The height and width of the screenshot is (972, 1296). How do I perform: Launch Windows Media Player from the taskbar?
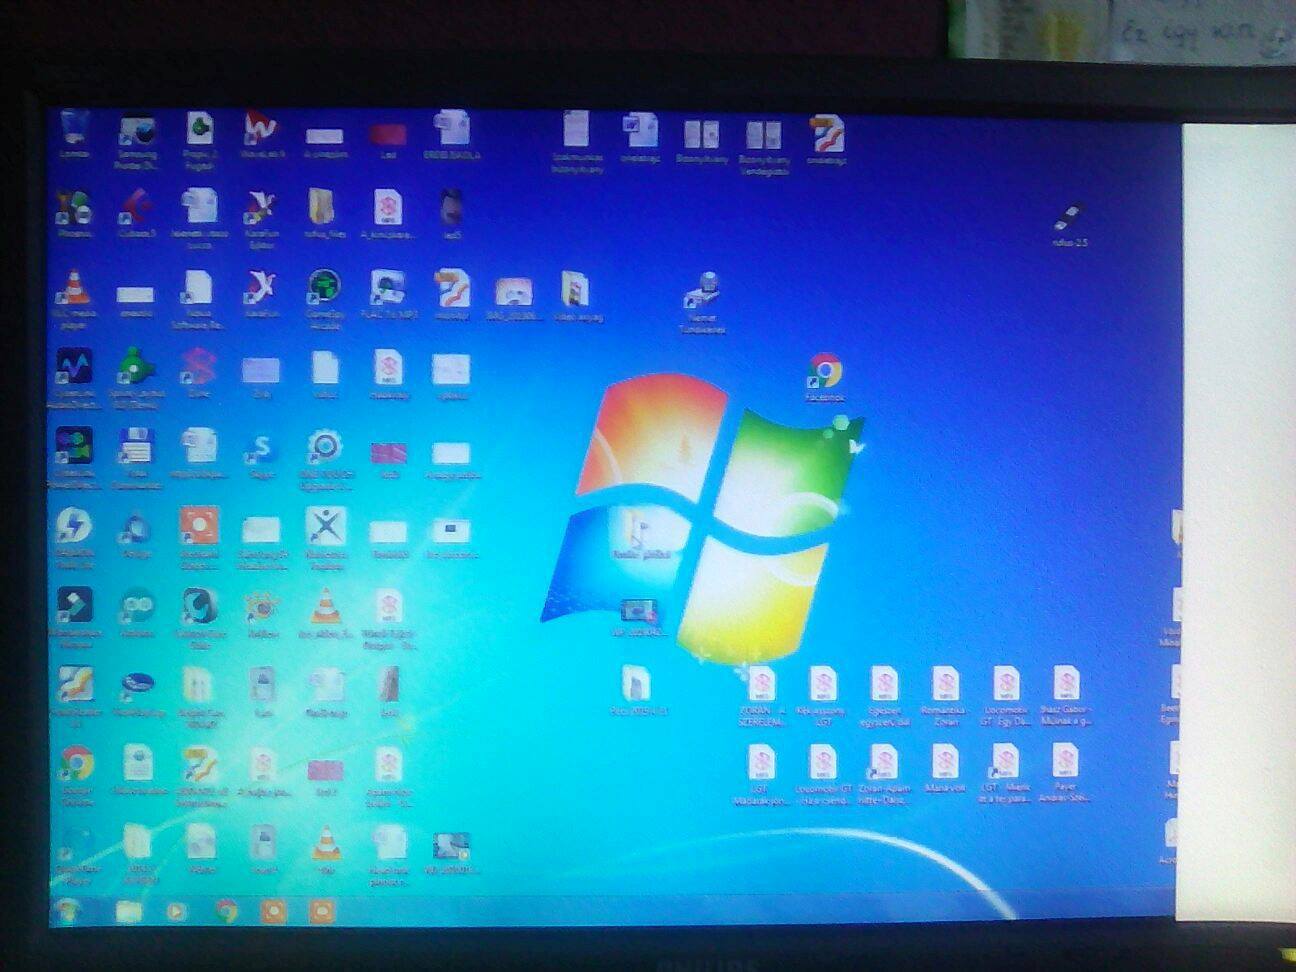[177, 911]
